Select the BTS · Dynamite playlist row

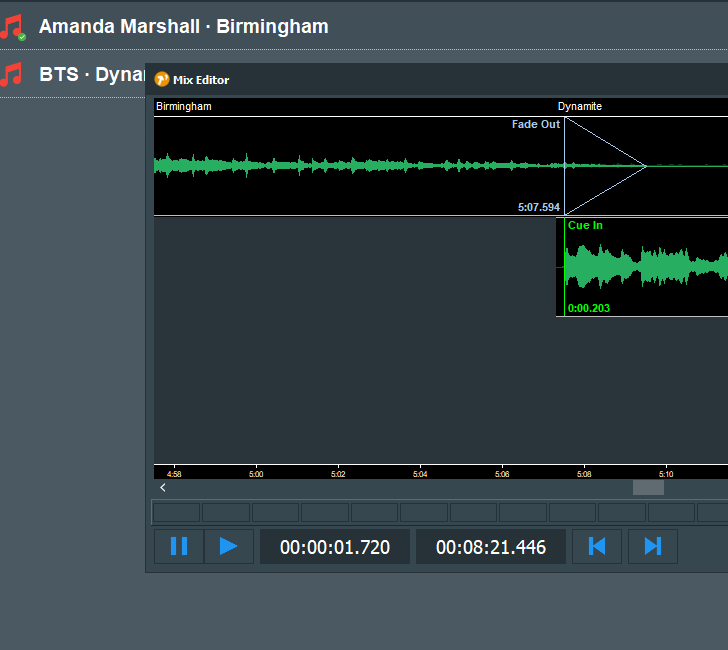(72, 74)
